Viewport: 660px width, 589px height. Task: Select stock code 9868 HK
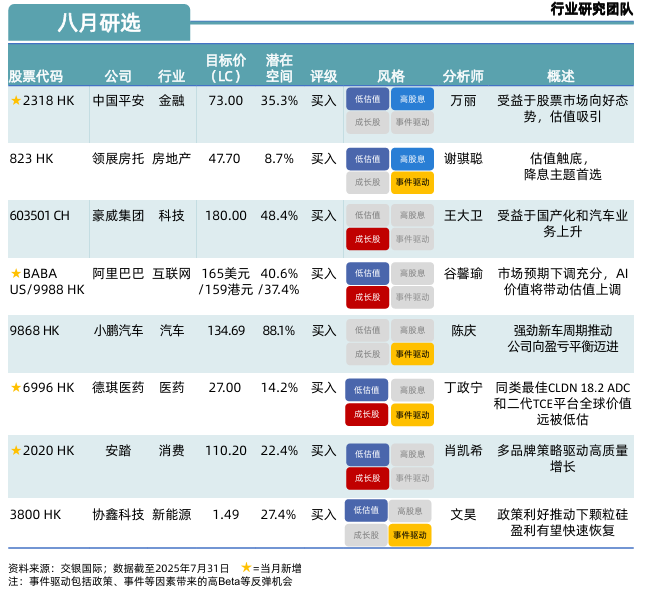click(35, 330)
